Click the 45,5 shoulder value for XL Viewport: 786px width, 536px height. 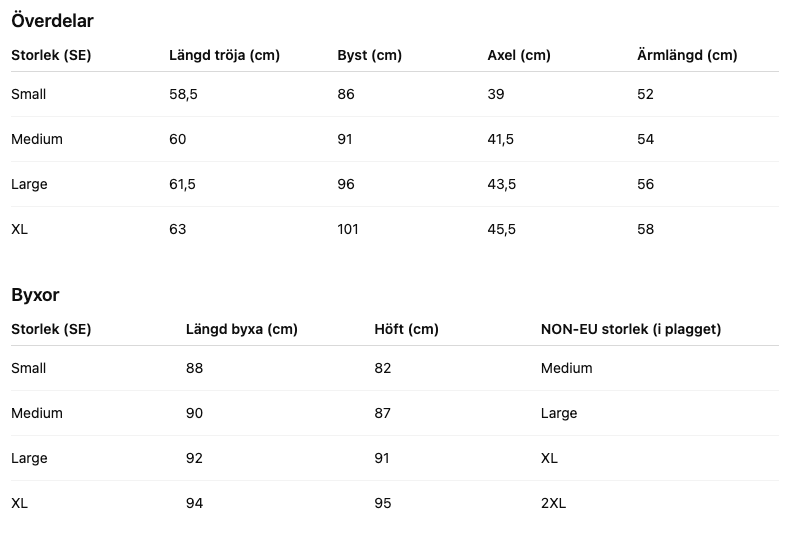tap(501, 229)
